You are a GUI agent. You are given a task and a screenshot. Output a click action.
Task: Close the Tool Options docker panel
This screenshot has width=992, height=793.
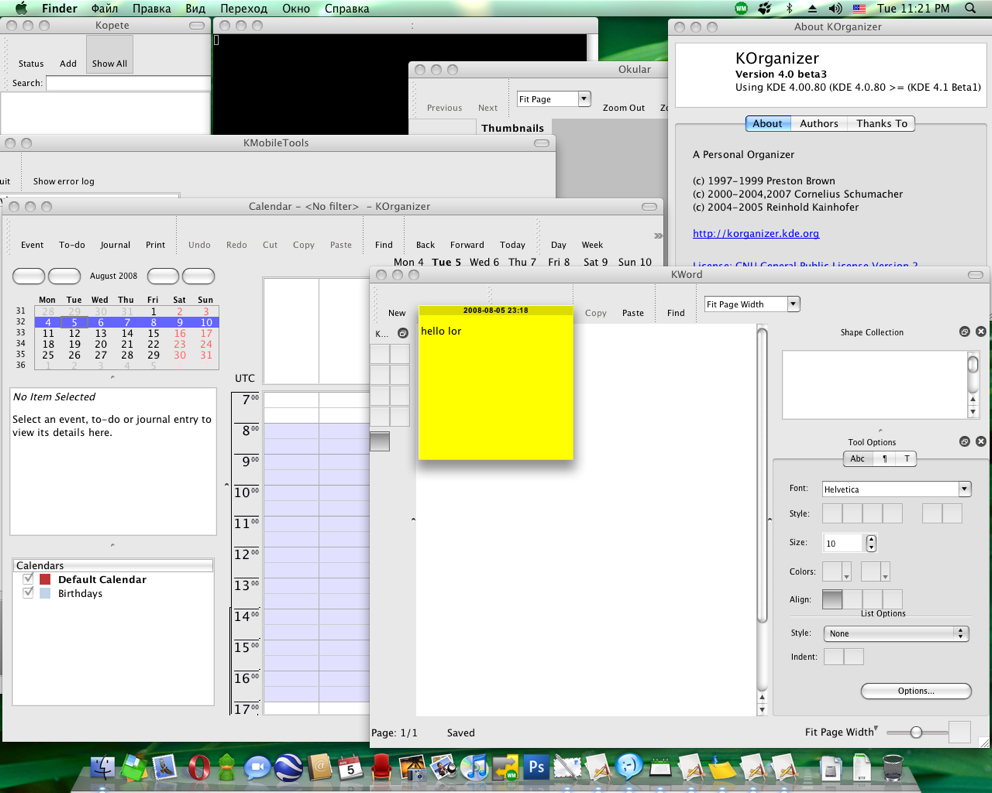point(981,441)
